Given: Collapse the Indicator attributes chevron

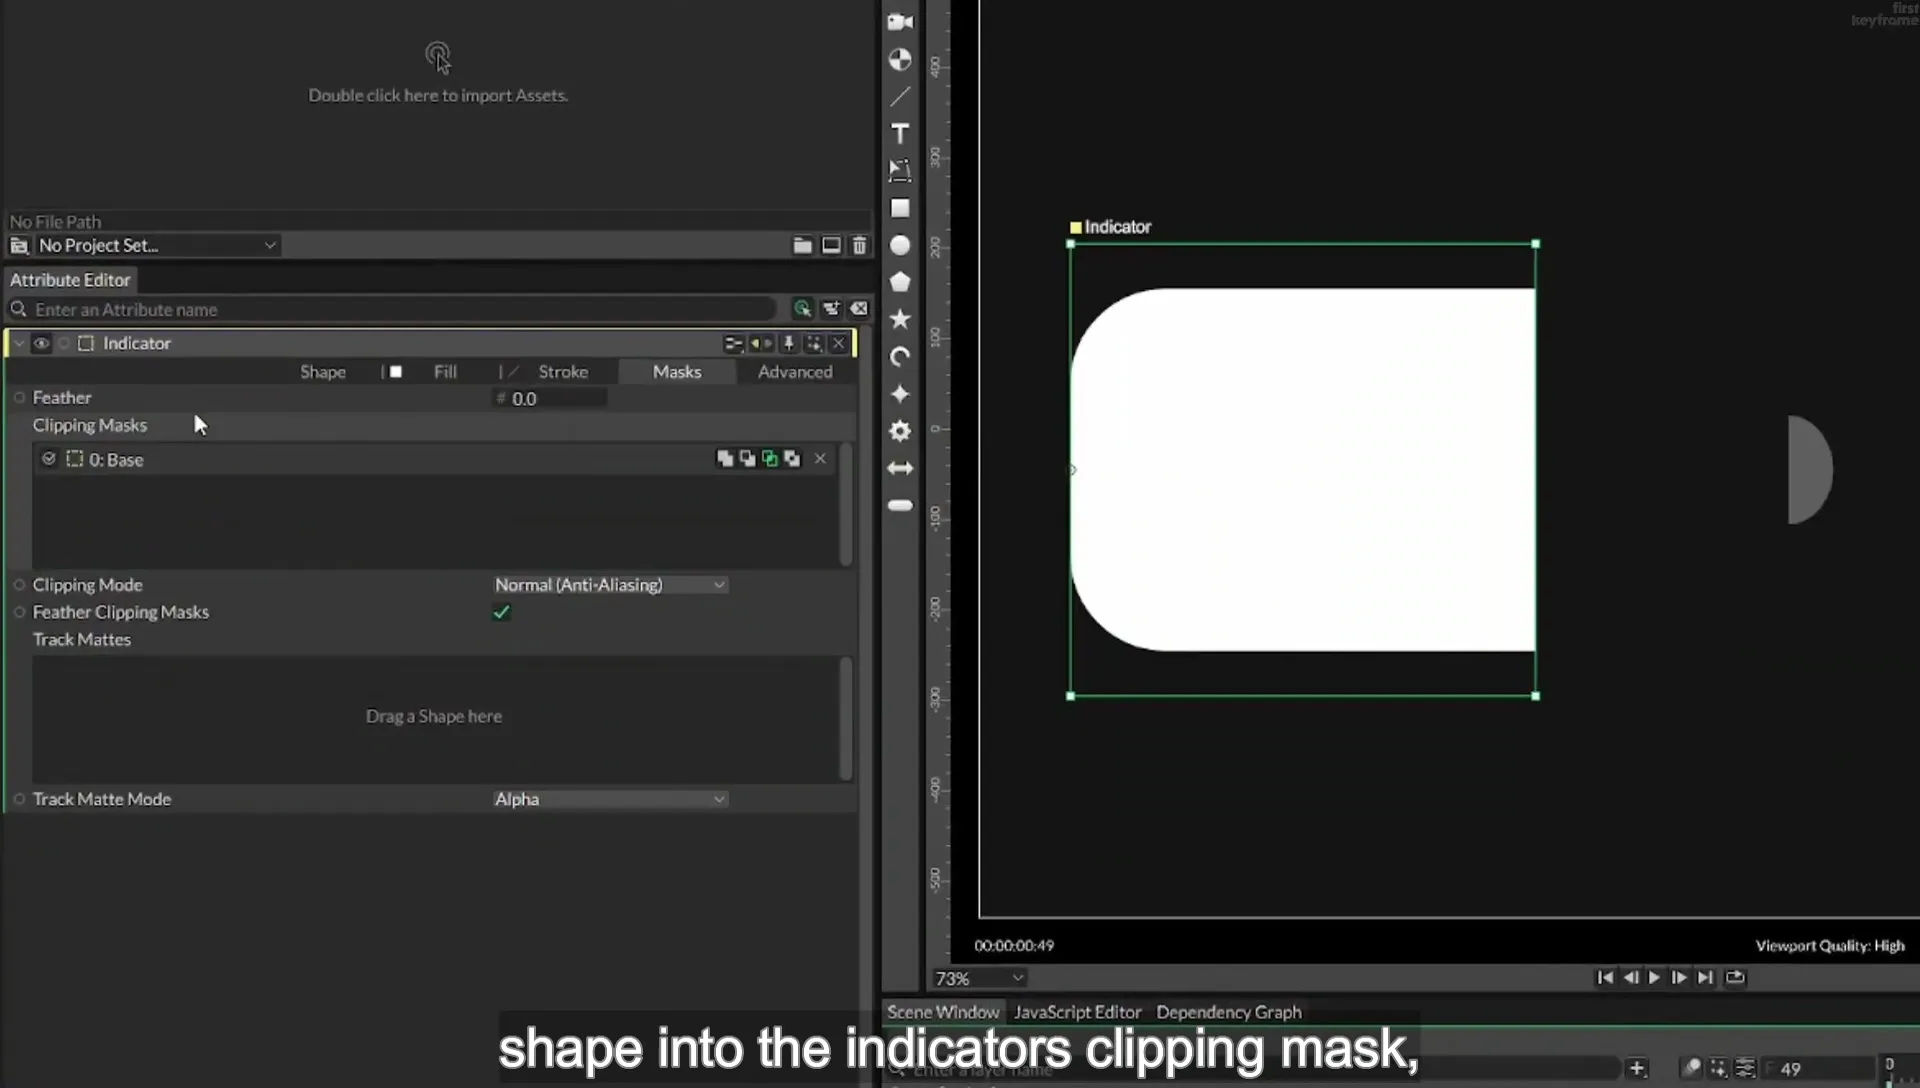Looking at the screenshot, I should click(19, 343).
